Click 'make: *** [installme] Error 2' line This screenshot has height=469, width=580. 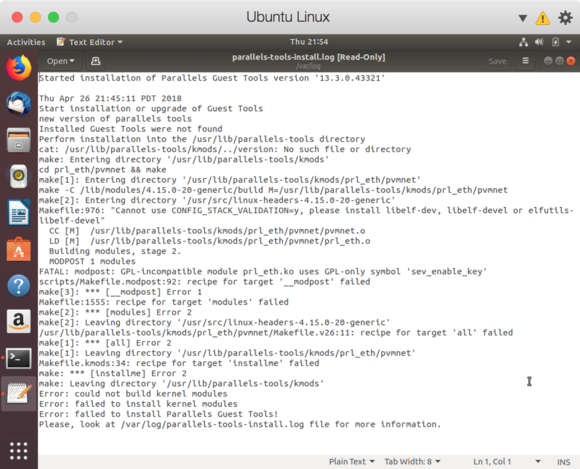[113, 373]
